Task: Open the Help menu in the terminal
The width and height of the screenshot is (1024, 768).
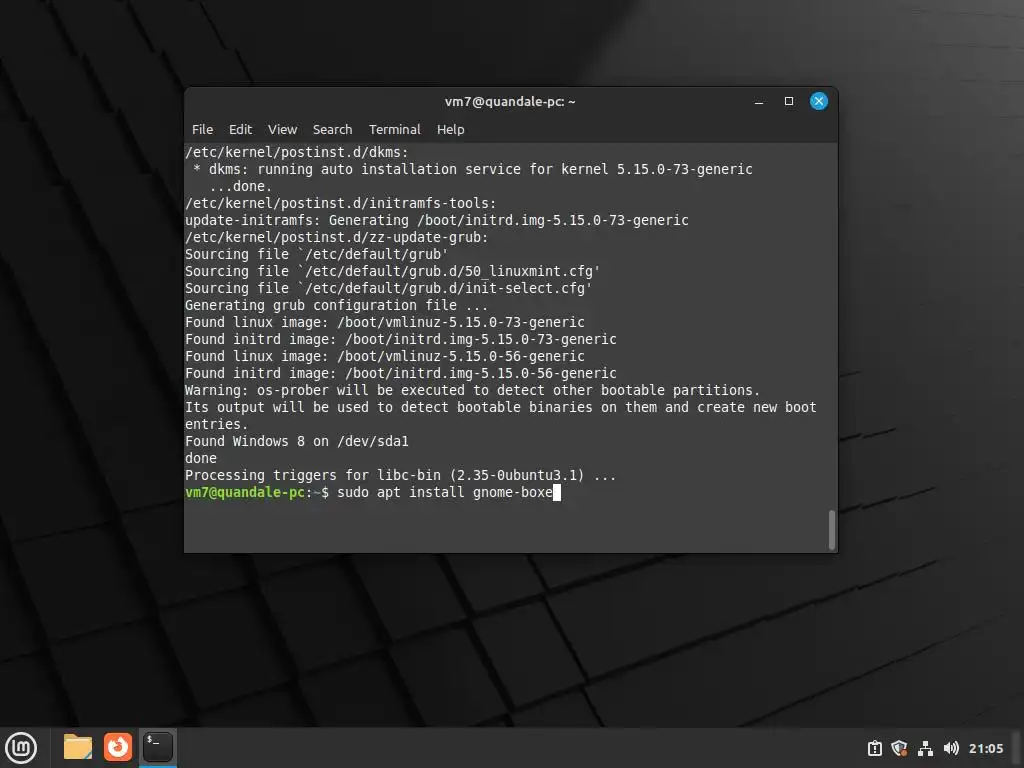Action: pos(451,129)
